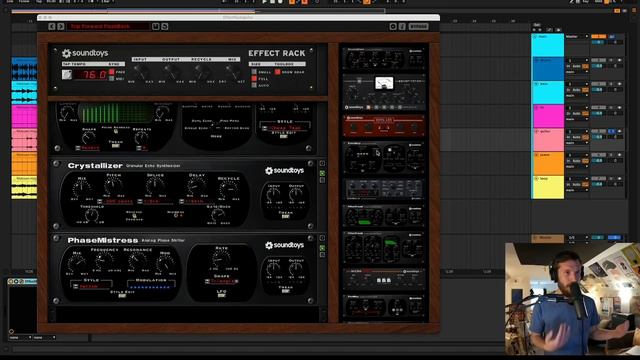Select the yellow track header in the DAW

(548, 187)
